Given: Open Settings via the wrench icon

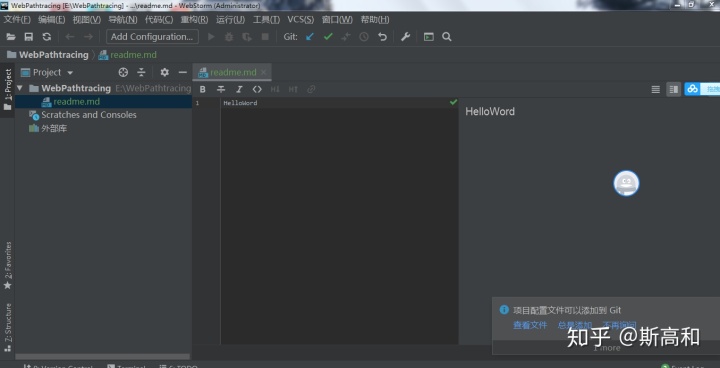Looking at the screenshot, I should (x=405, y=37).
